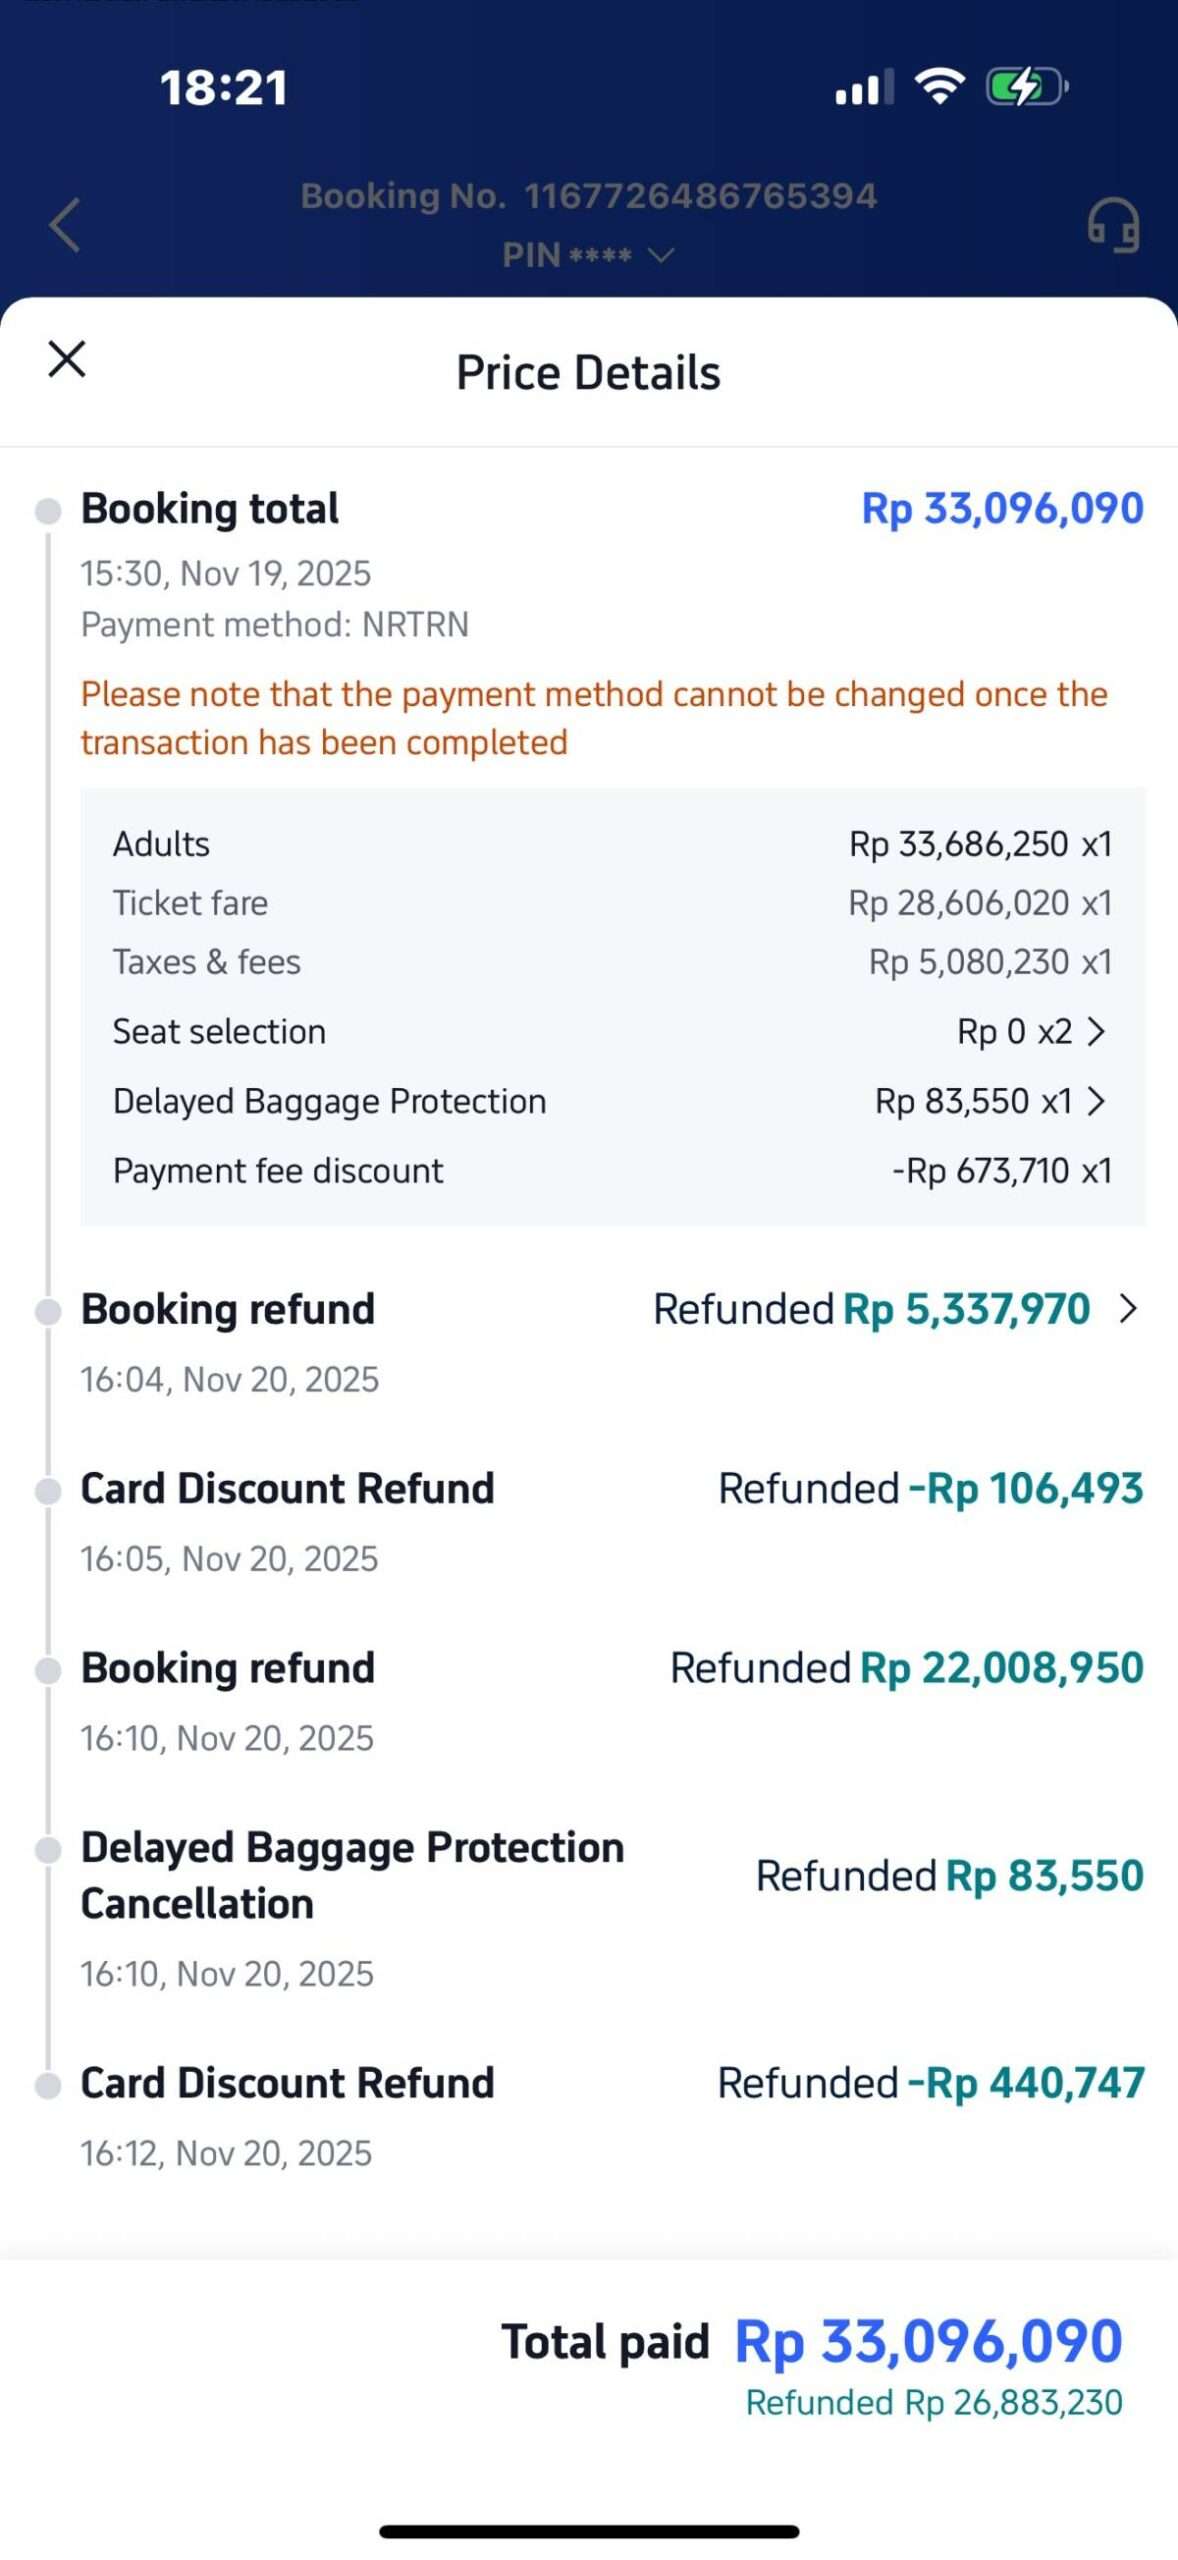Expand the PIN dropdown chevron
Viewport: 1178px width, 2560px height.
tap(661, 255)
